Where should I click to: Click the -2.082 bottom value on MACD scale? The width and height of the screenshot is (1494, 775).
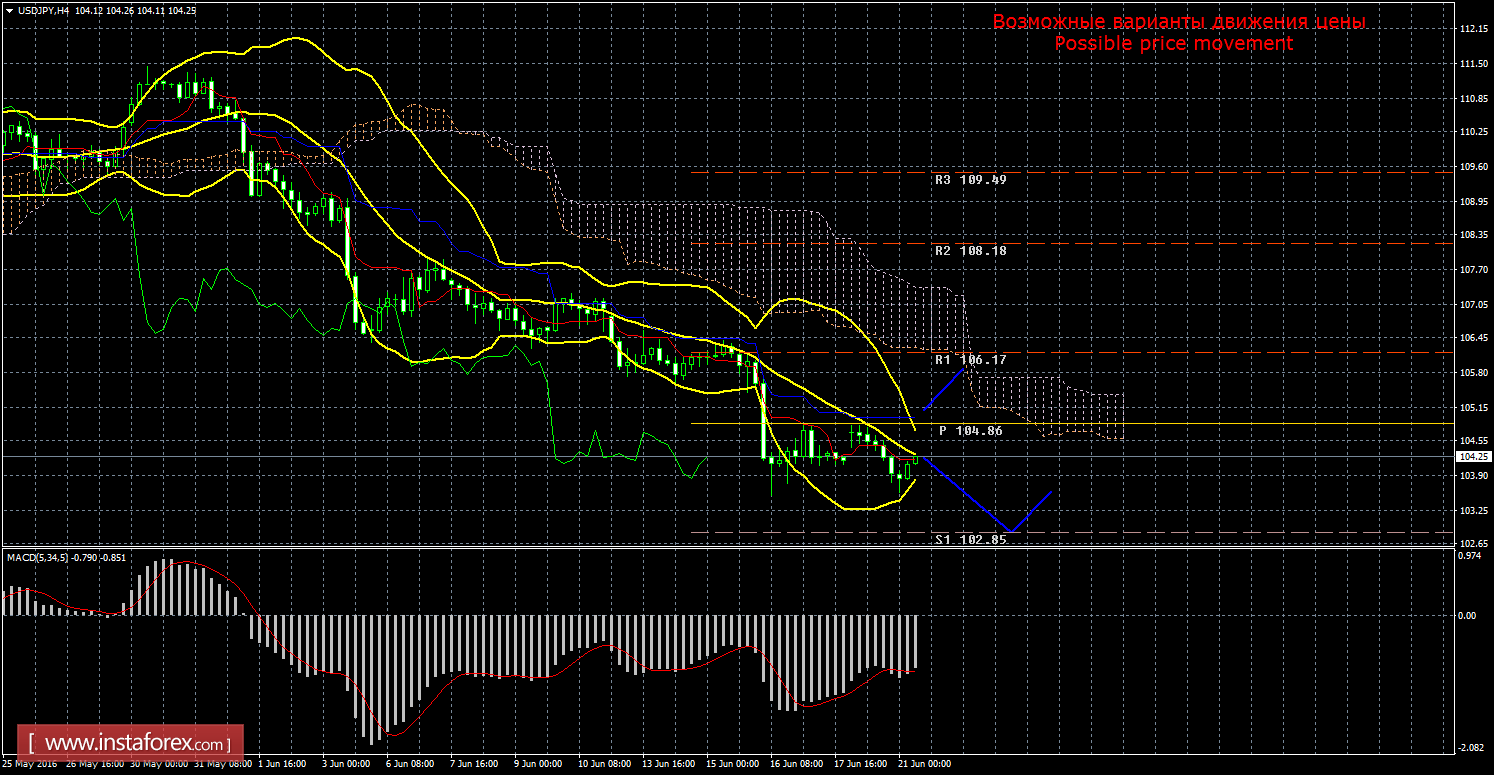click(x=1467, y=747)
